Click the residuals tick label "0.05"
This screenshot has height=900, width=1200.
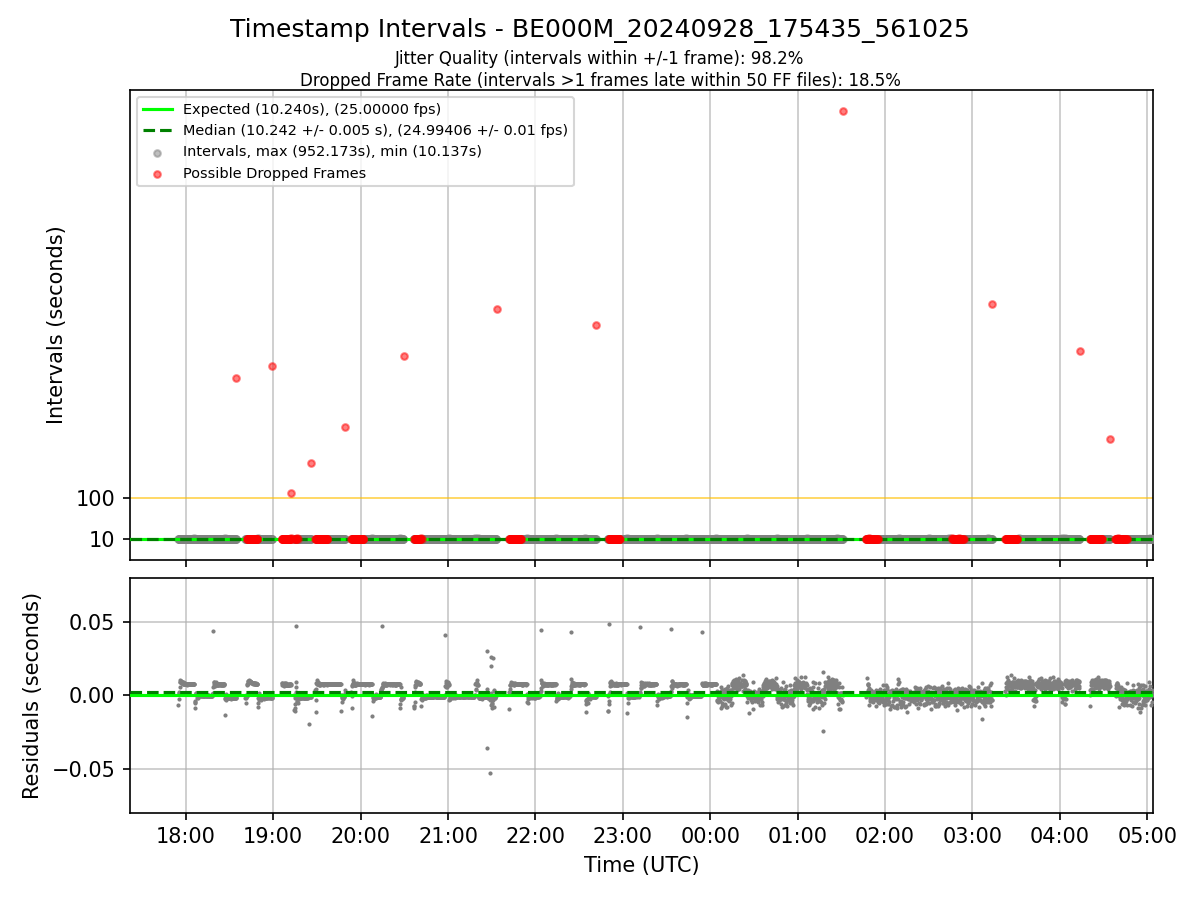[94, 622]
